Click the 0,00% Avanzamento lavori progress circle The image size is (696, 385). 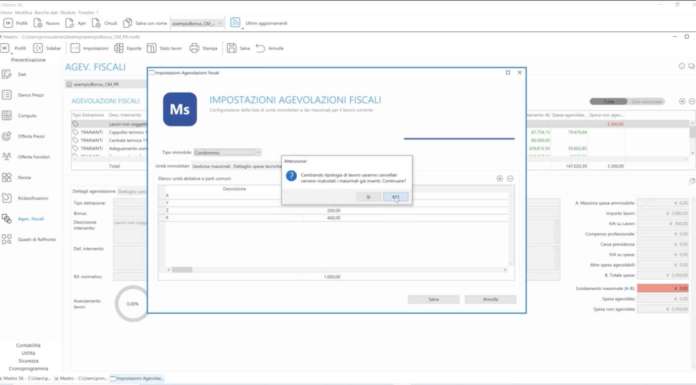132,304
